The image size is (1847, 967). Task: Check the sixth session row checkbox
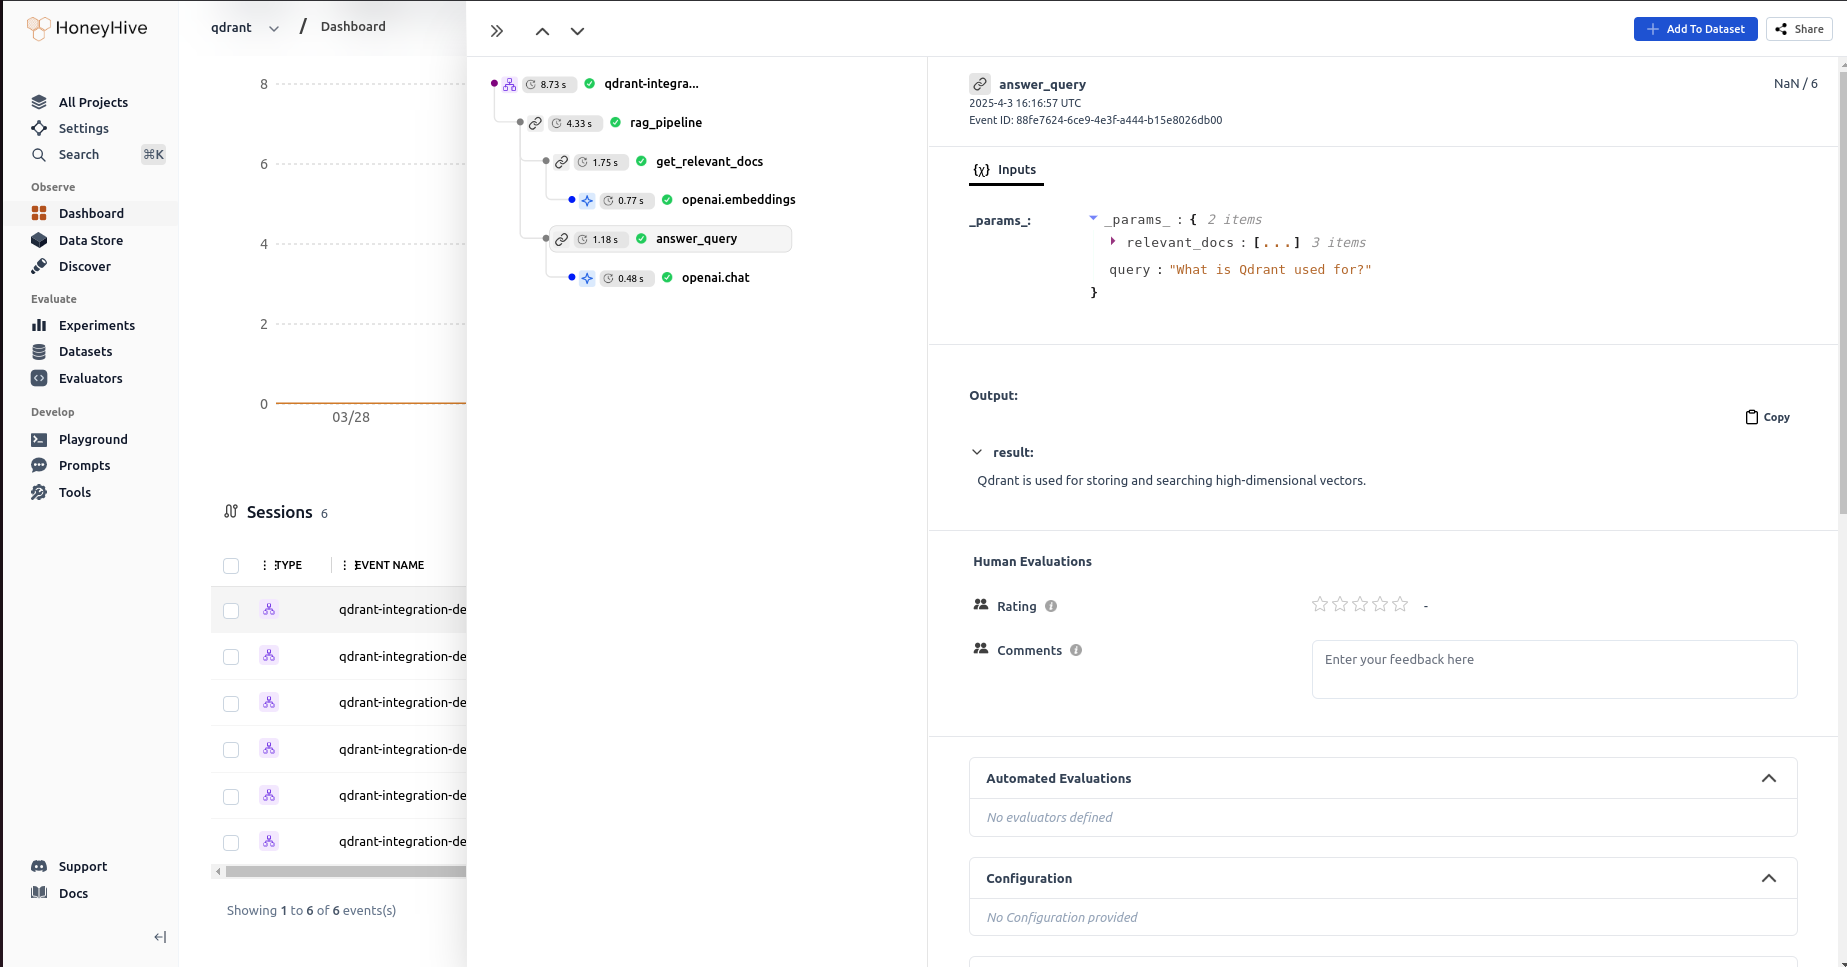pos(231,843)
